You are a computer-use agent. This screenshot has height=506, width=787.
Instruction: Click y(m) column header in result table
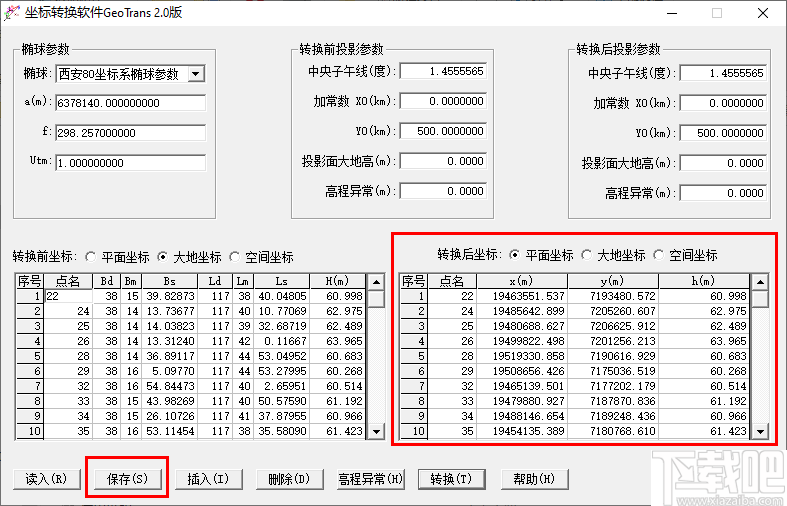[613, 281]
